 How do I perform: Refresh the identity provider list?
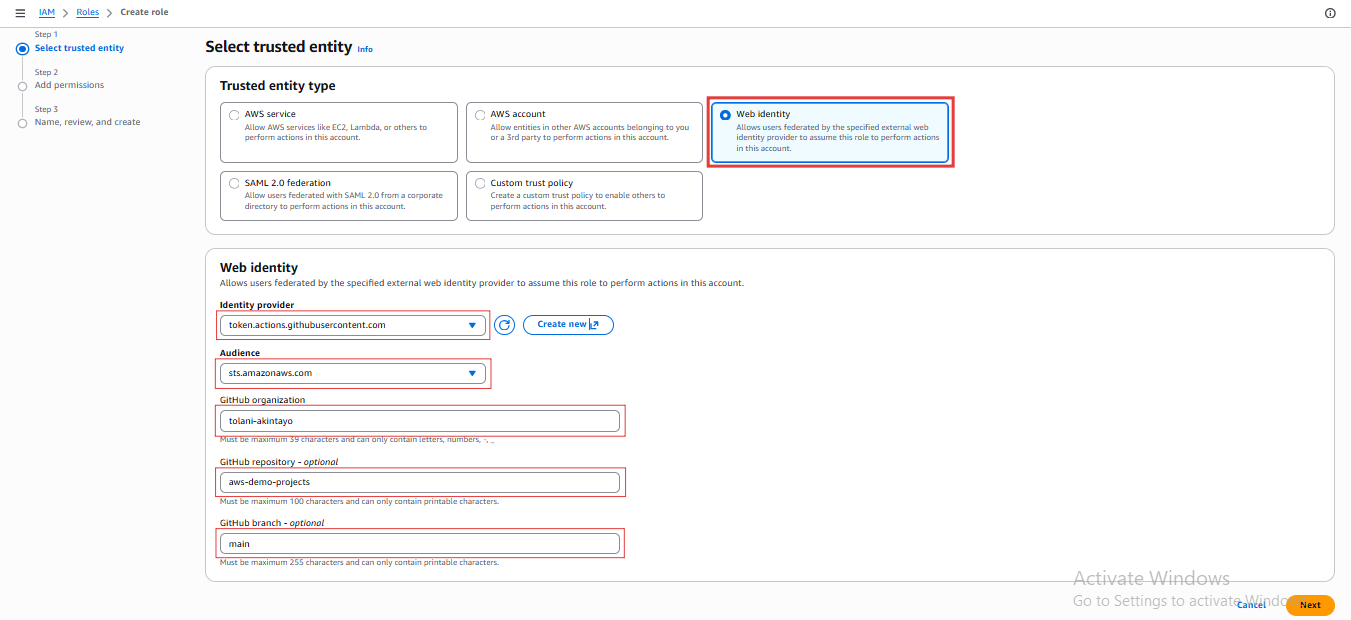[x=505, y=324]
